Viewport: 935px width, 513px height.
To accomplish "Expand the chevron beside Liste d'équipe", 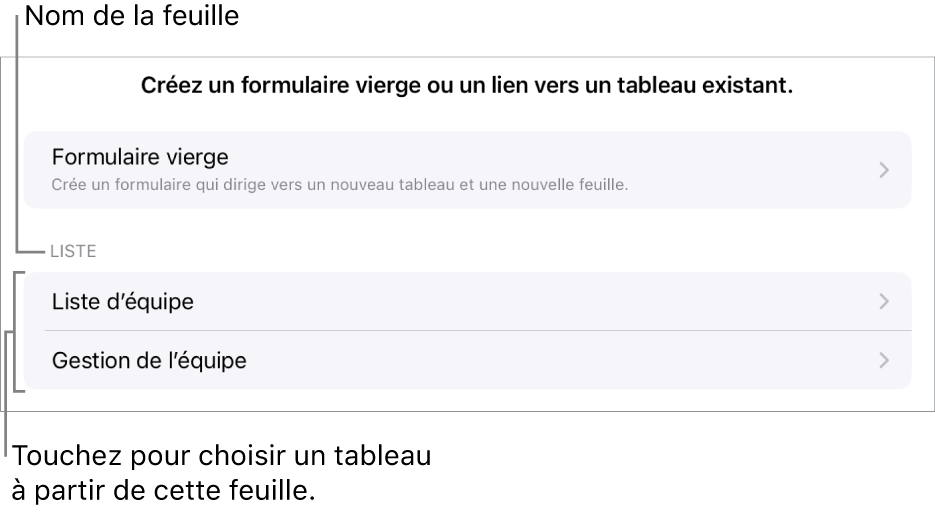I will click(883, 301).
